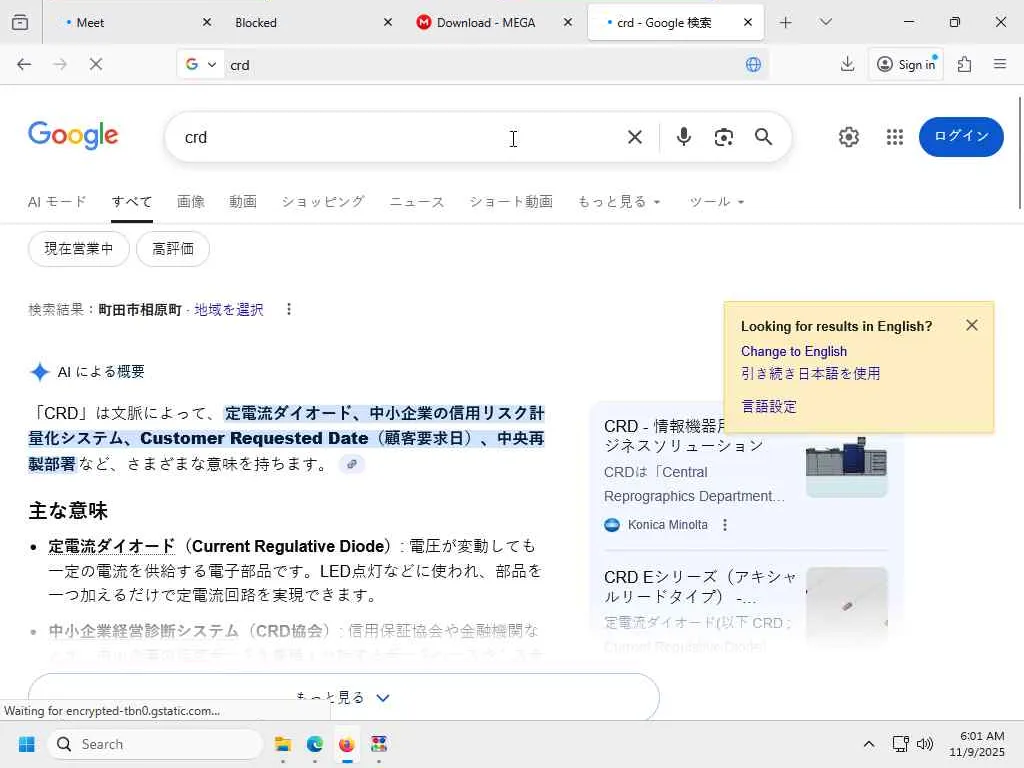1024x768 pixels.
Task: Open Konica Minolta result options menu
Action: tap(724, 525)
